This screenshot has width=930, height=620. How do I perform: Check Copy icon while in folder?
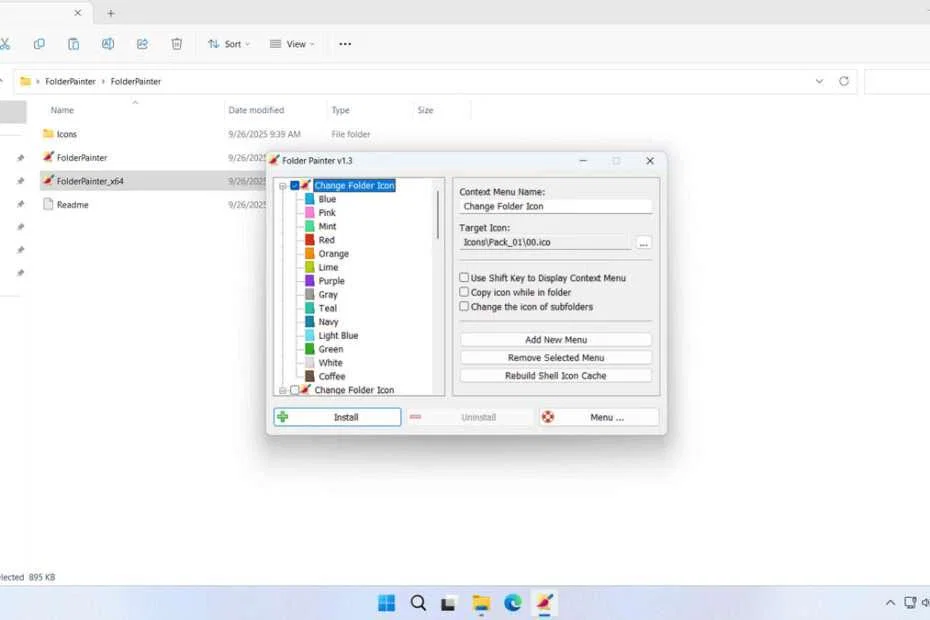tap(464, 292)
